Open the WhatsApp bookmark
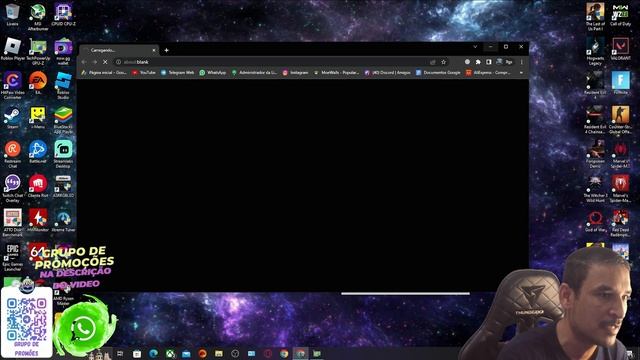640x360 pixels. pyautogui.click(x=213, y=73)
